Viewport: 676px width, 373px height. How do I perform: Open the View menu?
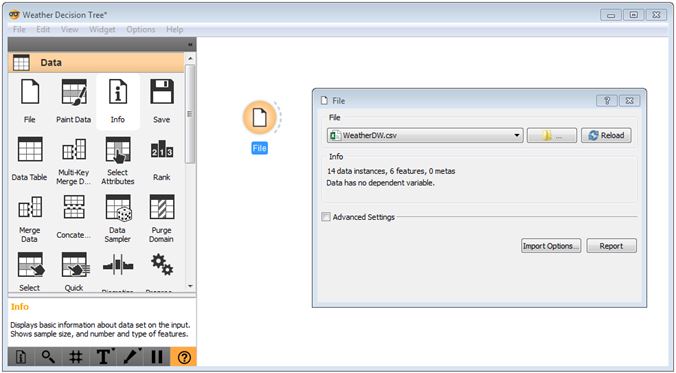[x=70, y=29]
